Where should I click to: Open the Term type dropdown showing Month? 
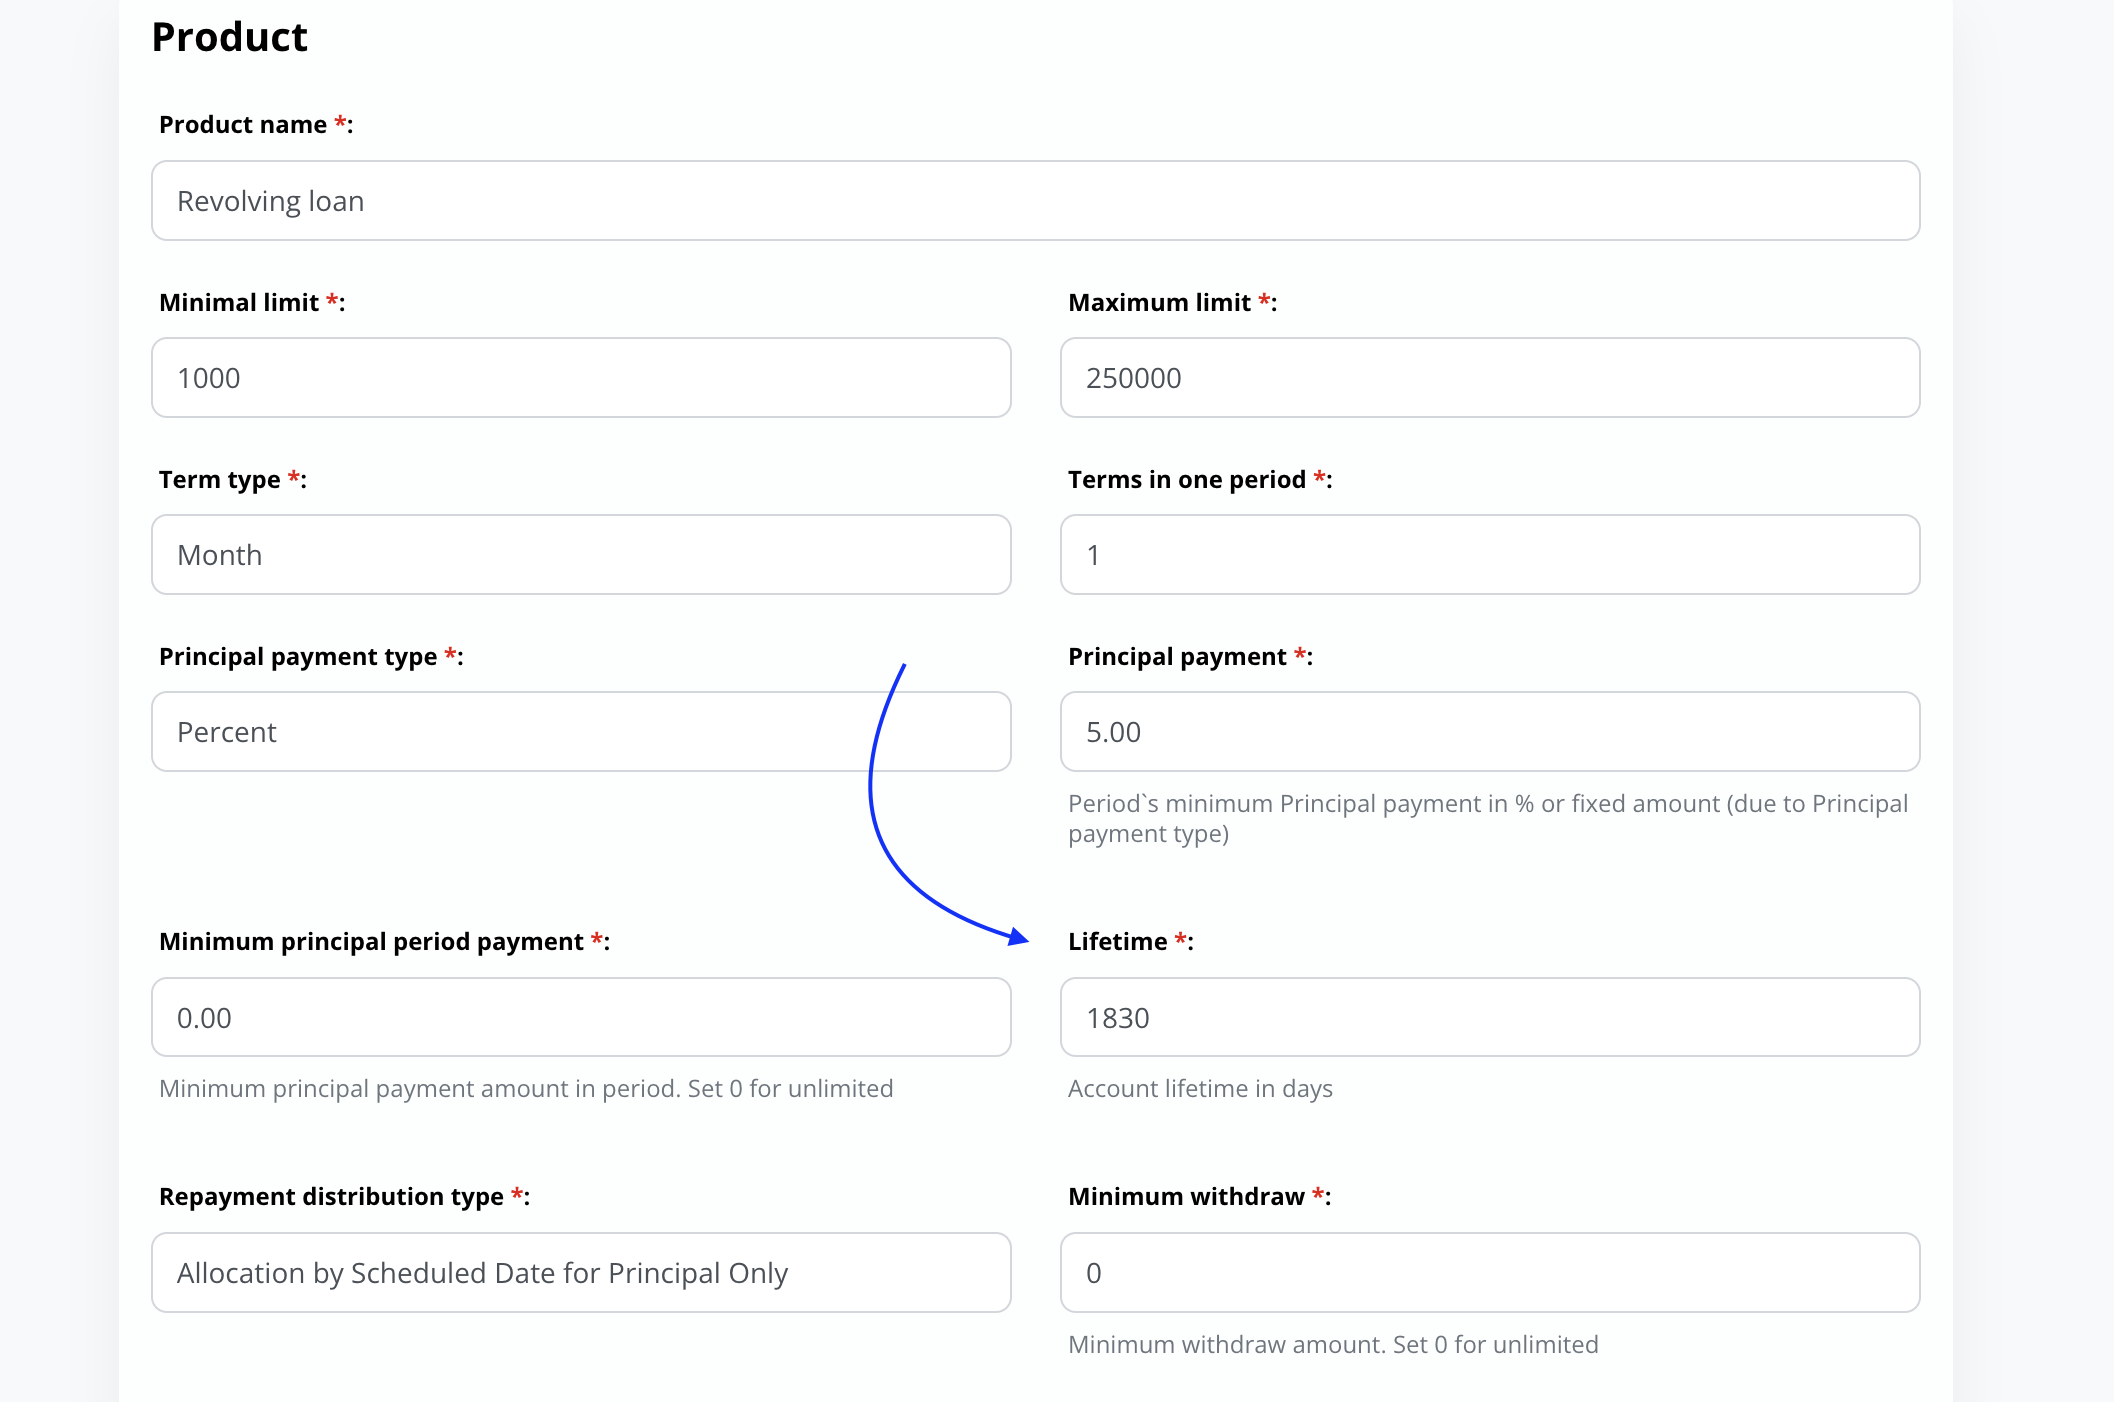click(580, 555)
